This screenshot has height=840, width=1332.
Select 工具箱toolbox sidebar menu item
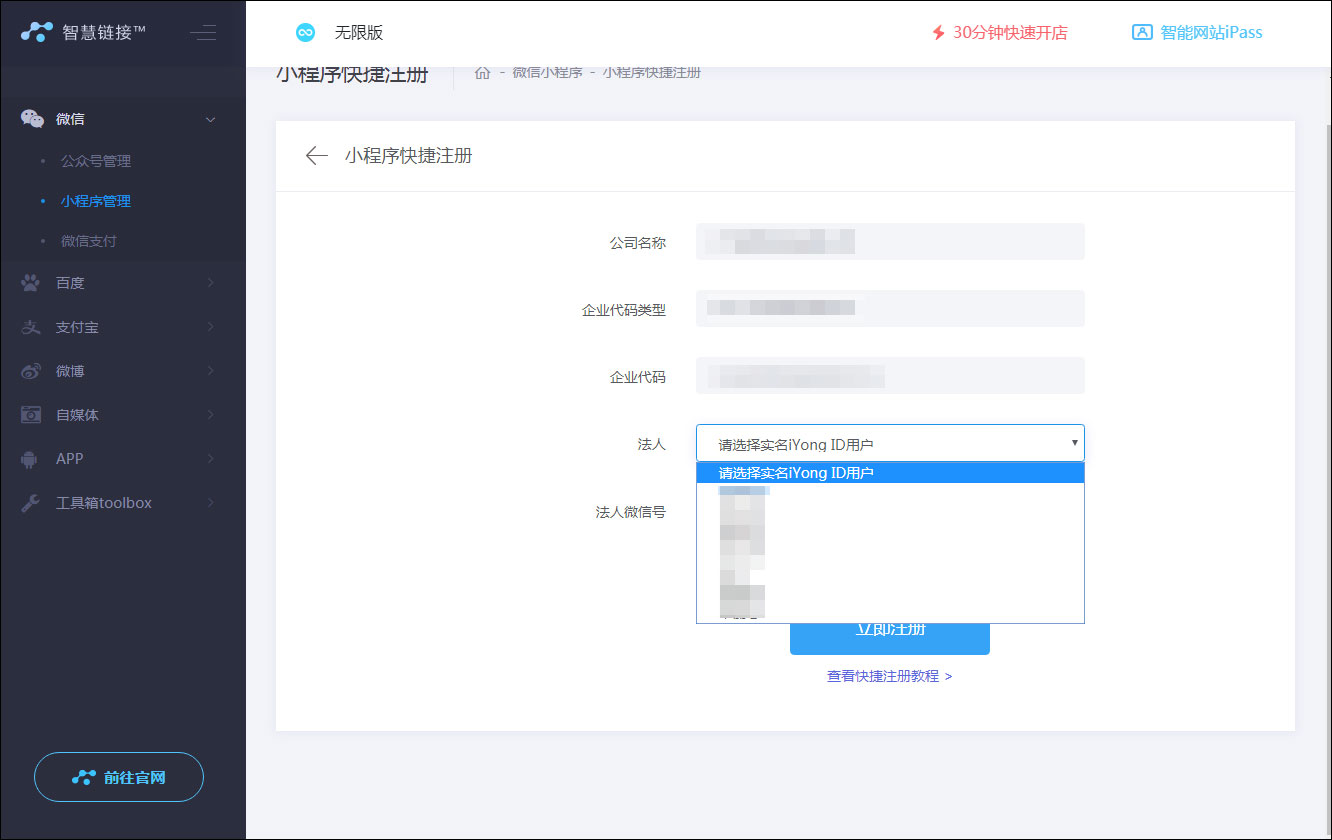(x=122, y=502)
